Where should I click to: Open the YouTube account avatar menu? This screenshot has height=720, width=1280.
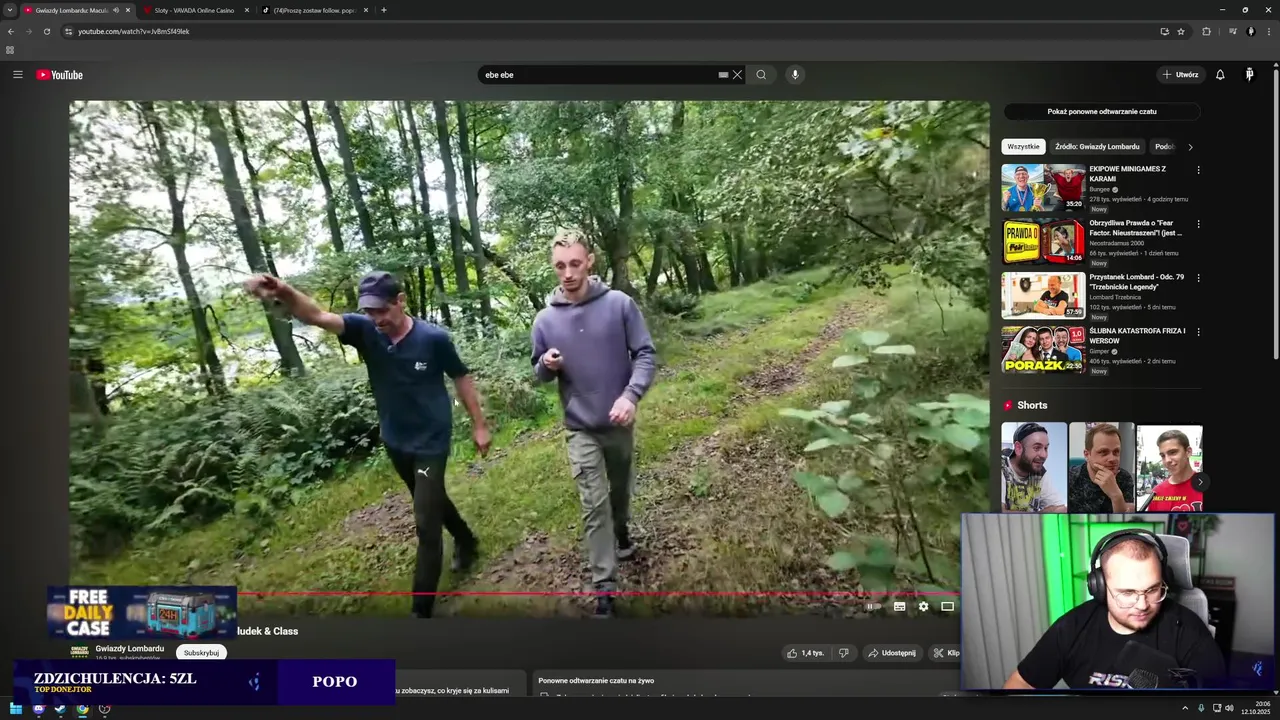(1249, 75)
